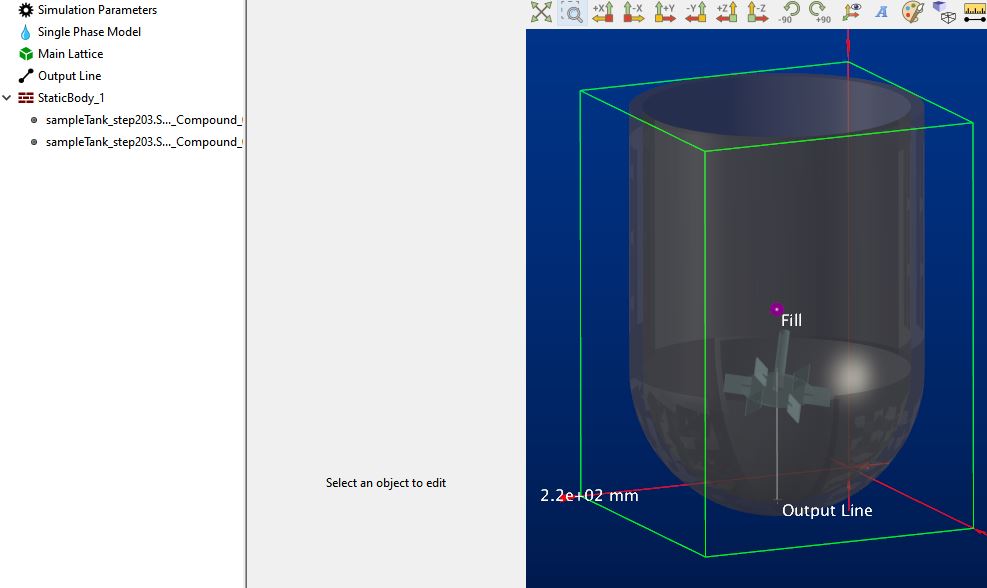Set the view along +X axis
The height and width of the screenshot is (588, 987).
(x=603, y=11)
